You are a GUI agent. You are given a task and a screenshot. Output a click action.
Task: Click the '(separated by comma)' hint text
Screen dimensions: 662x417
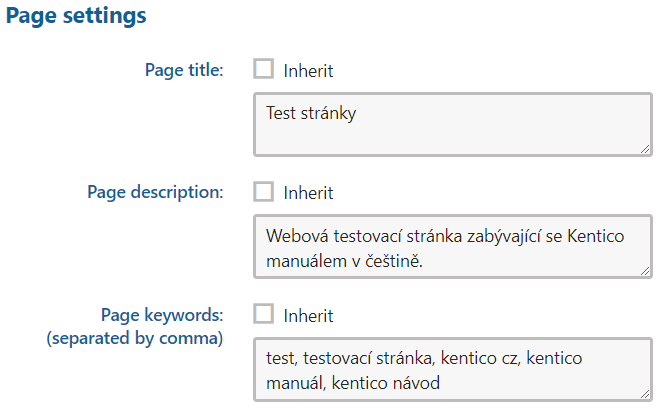135,337
